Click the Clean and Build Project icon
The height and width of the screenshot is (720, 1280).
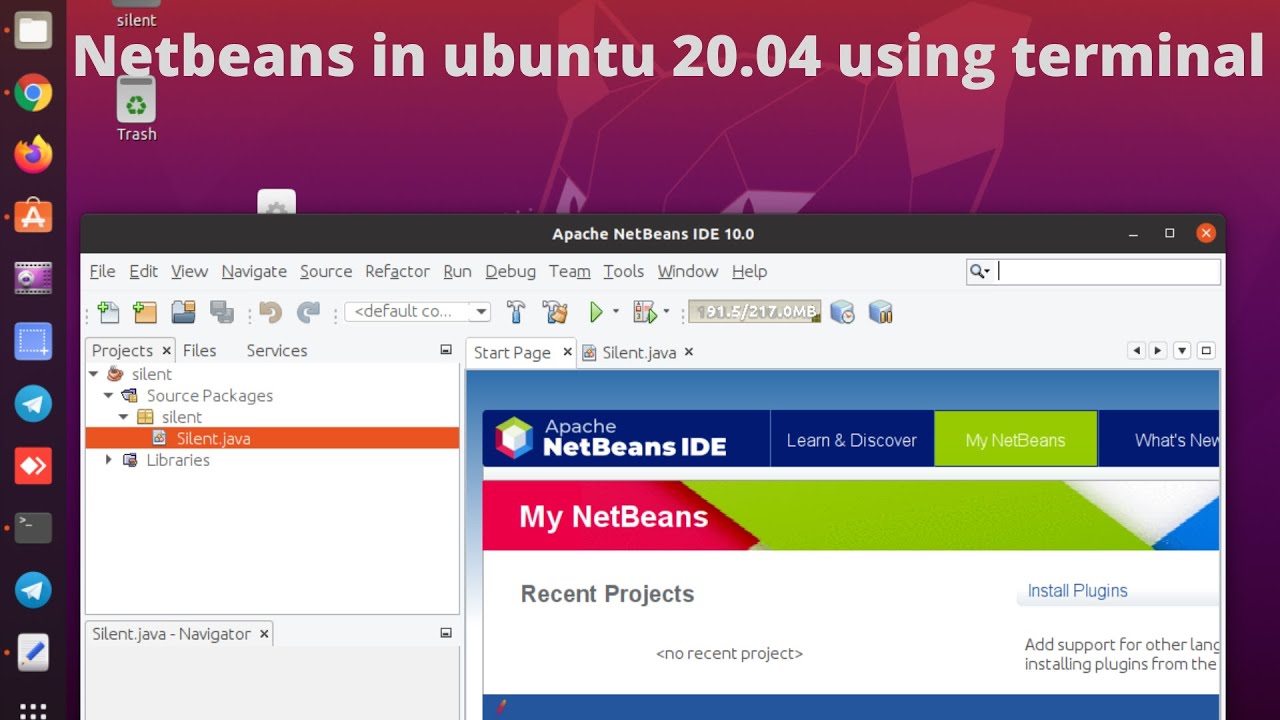(555, 312)
